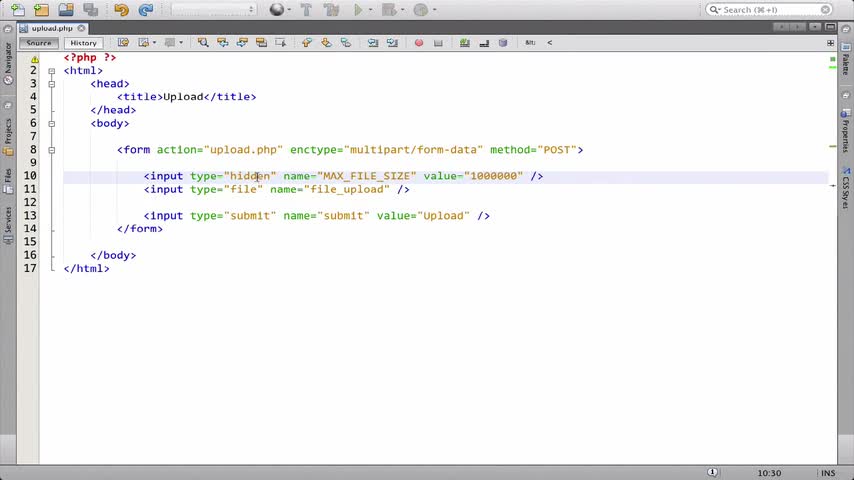Open the Debug Project dropdown arrow
854x480 pixels.
(402, 10)
